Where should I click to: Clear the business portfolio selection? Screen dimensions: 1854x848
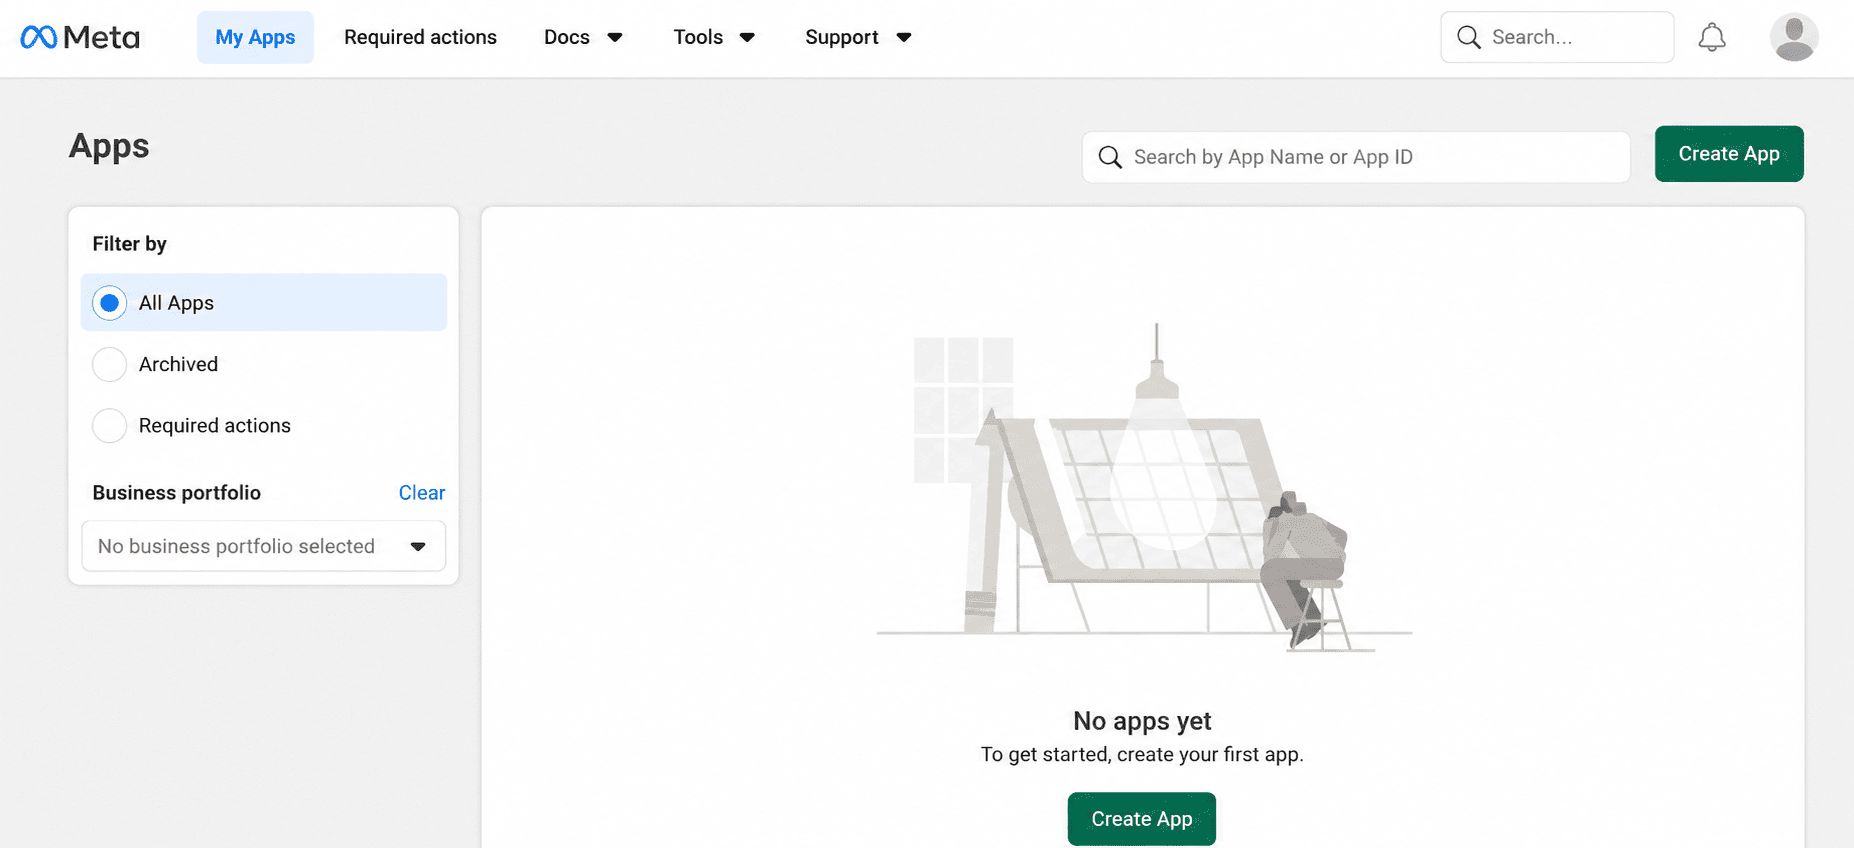[x=422, y=492]
